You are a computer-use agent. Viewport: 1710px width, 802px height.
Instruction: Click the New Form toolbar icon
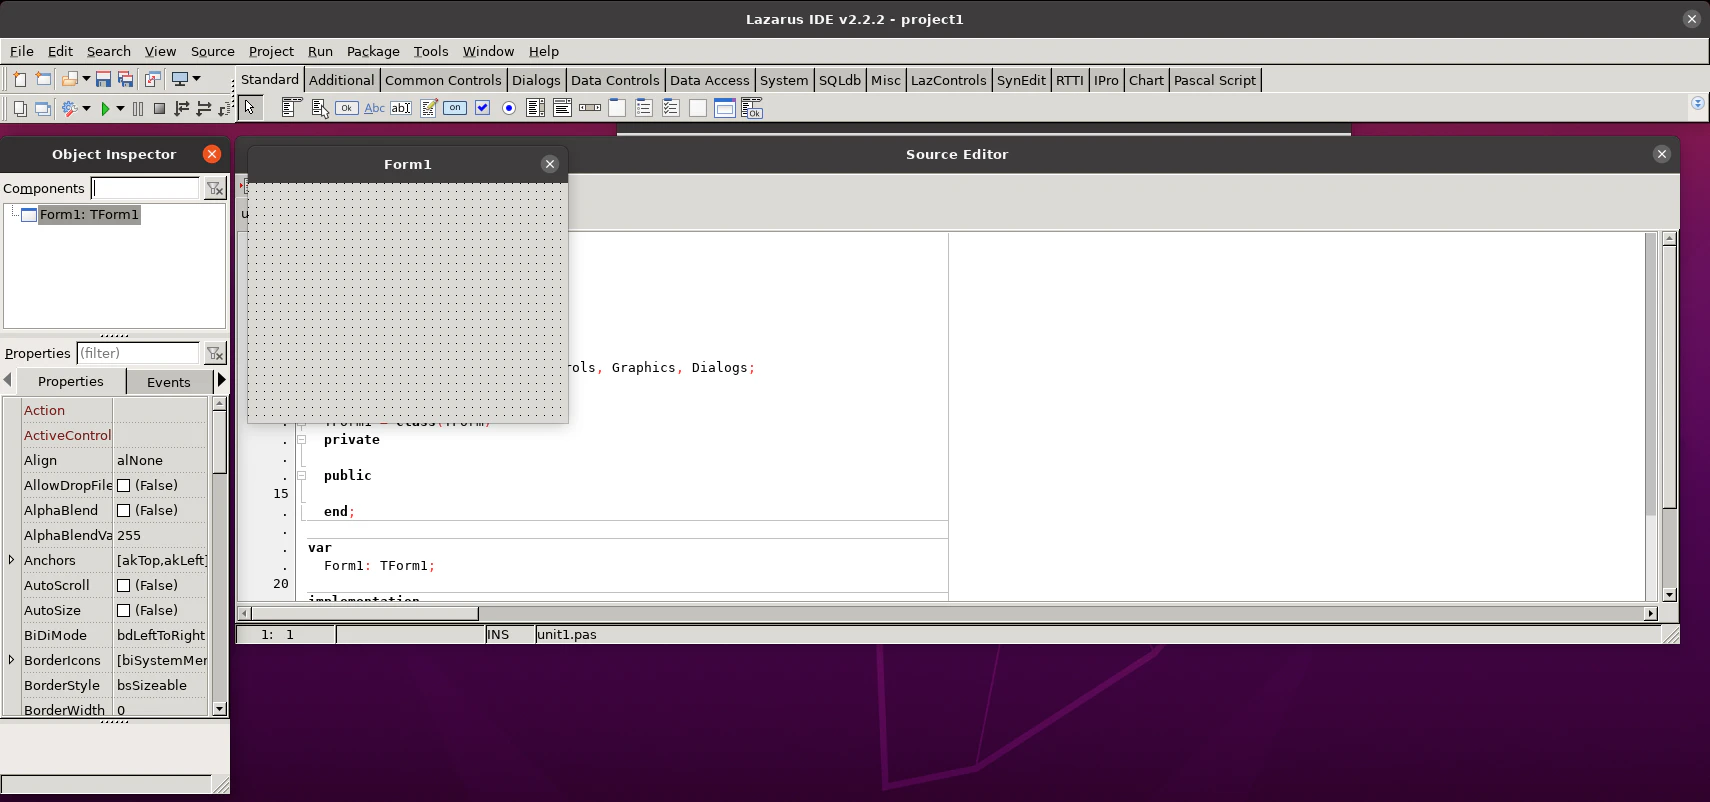click(x=43, y=79)
